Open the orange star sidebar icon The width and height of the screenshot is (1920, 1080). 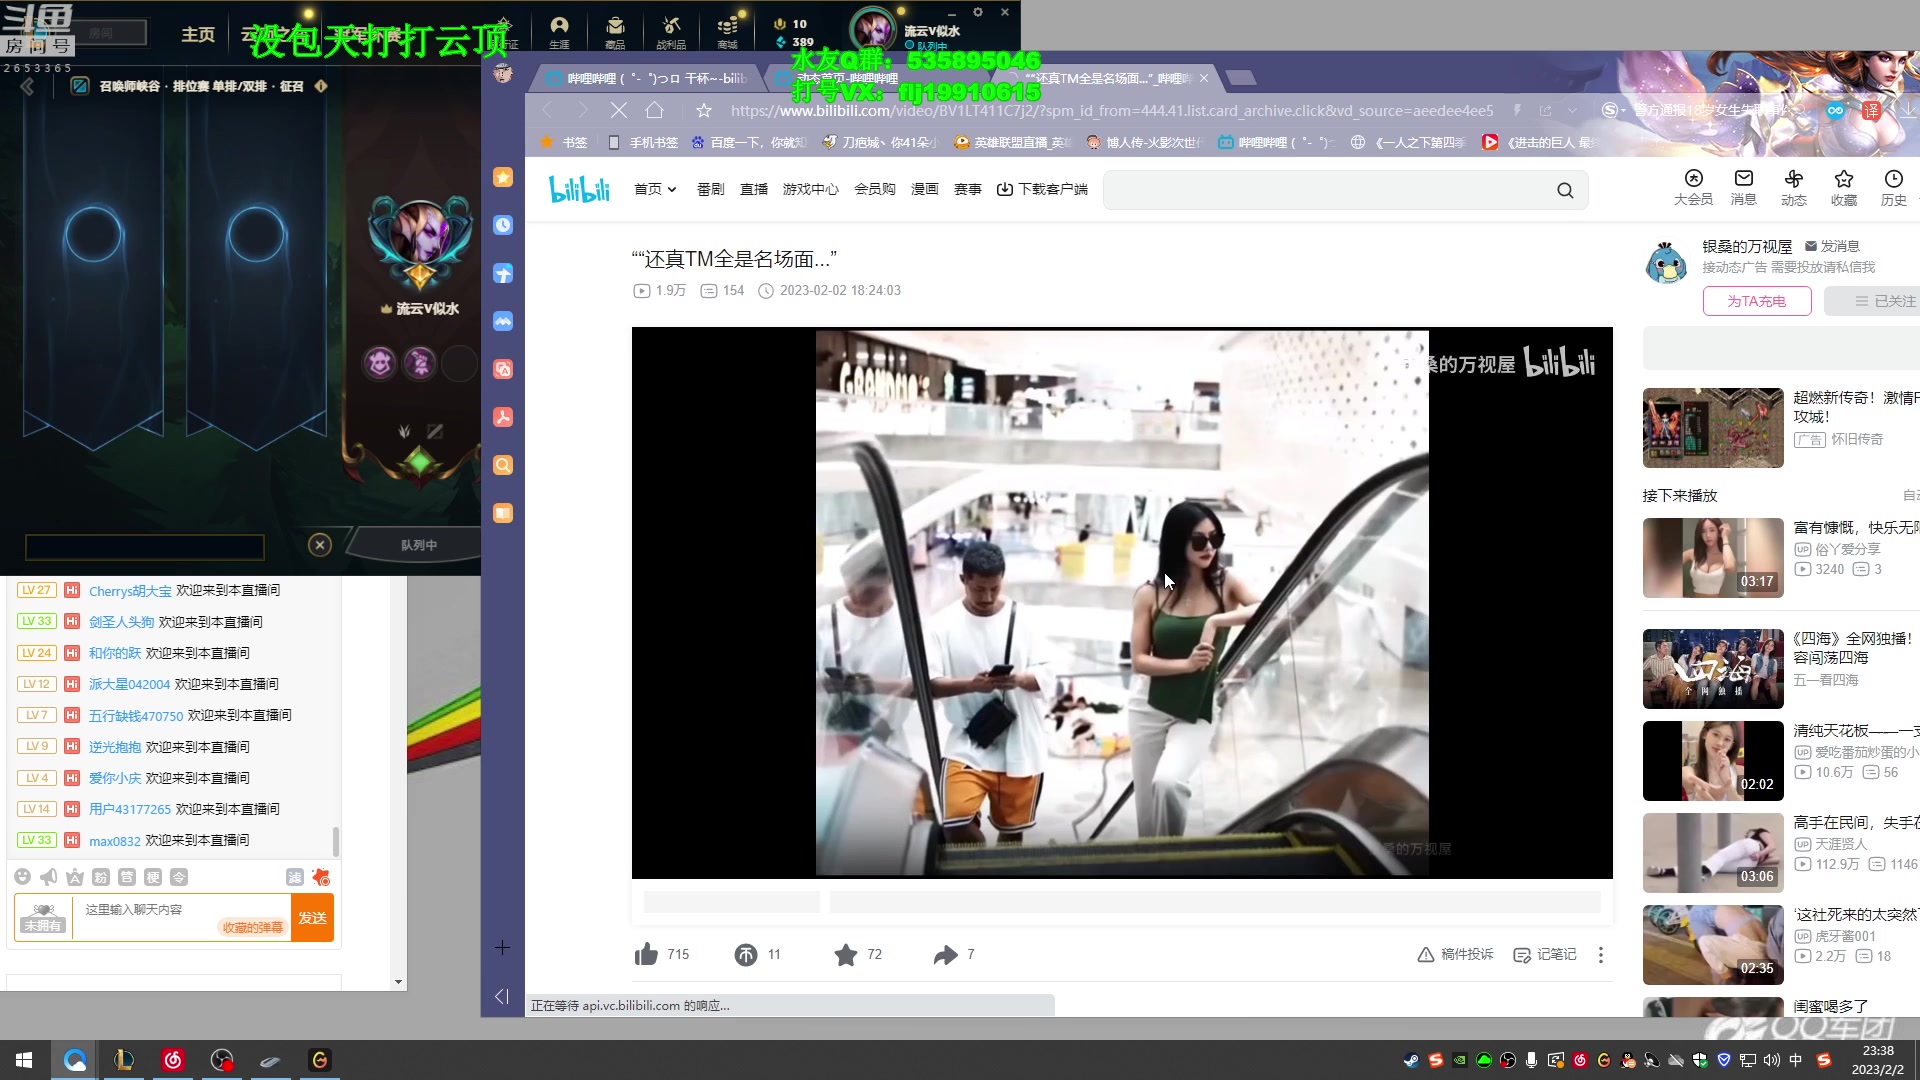point(503,177)
